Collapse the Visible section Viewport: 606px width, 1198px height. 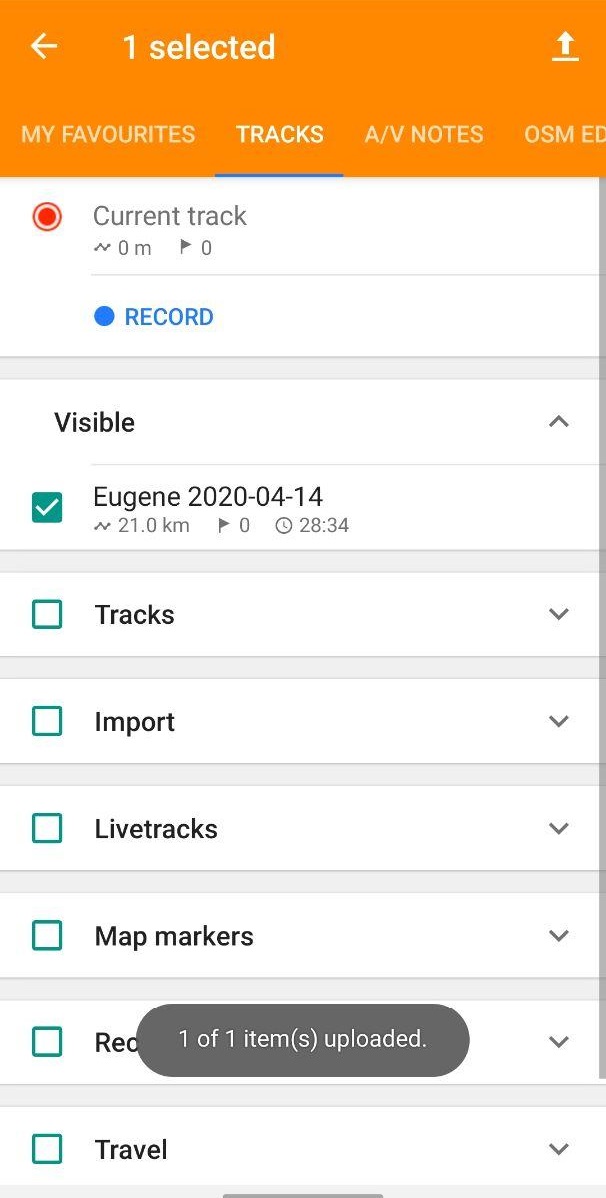(x=559, y=422)
